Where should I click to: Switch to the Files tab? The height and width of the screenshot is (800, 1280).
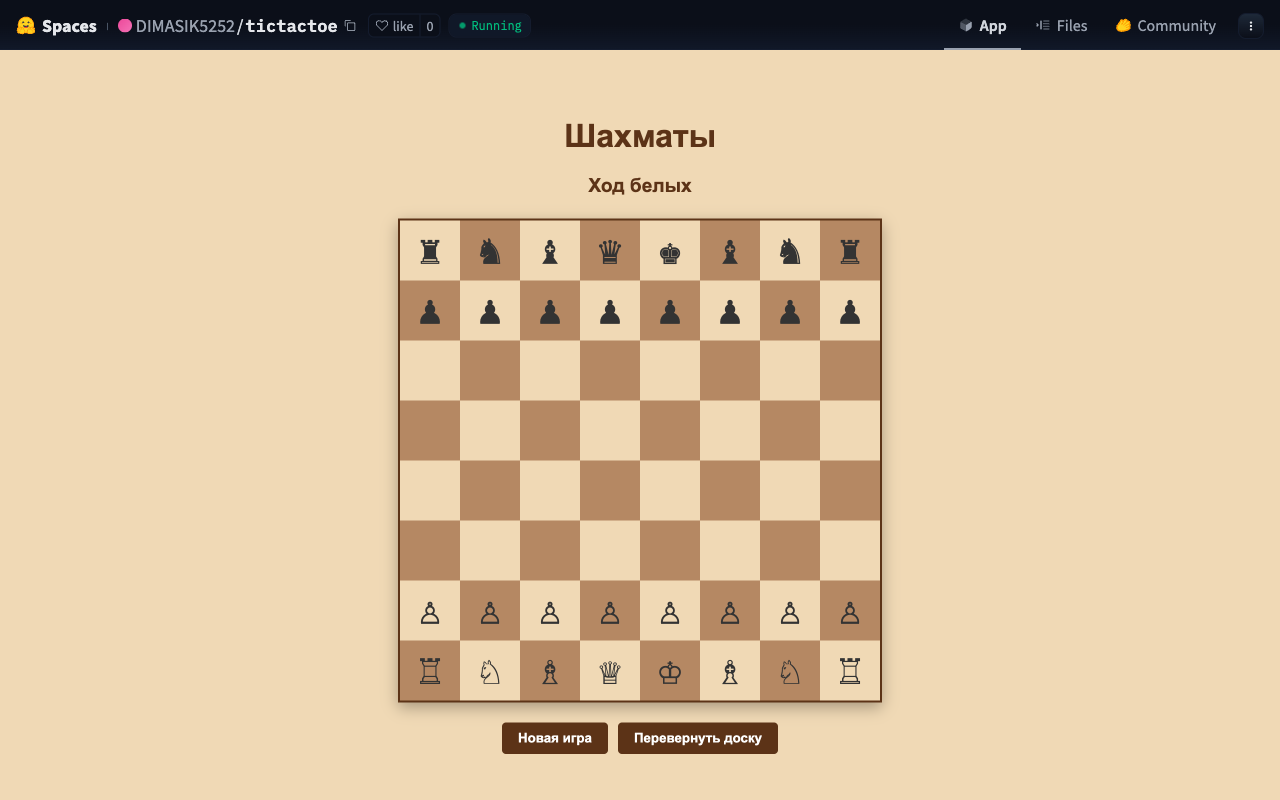tap(1061, 26)
